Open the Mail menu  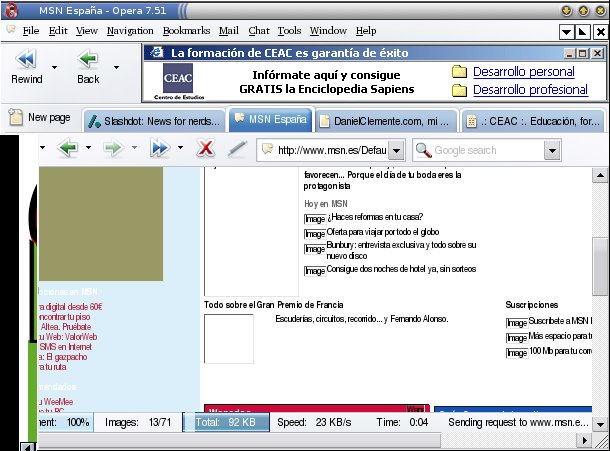(229, 31)
